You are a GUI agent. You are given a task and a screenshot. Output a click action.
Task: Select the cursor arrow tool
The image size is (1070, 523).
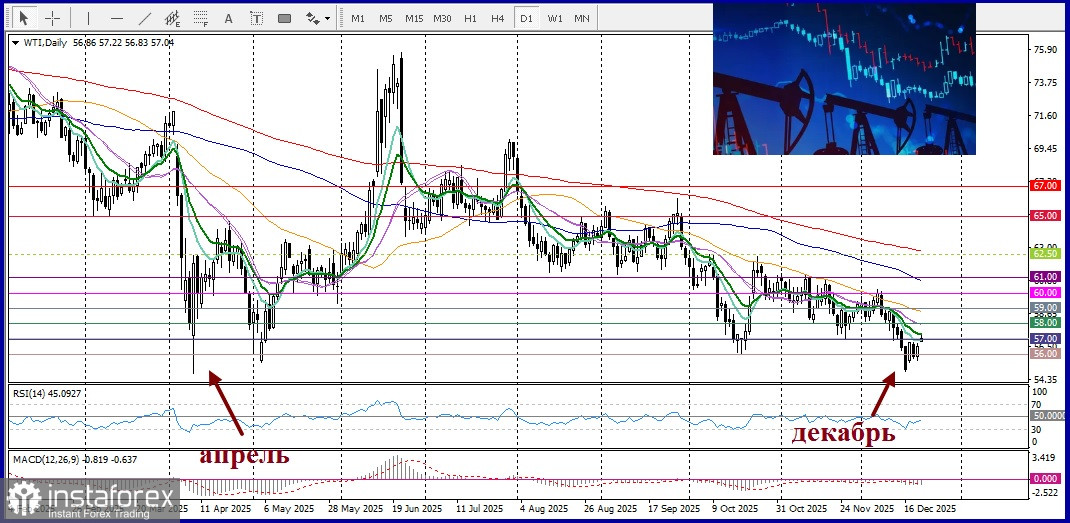[24, 18]
